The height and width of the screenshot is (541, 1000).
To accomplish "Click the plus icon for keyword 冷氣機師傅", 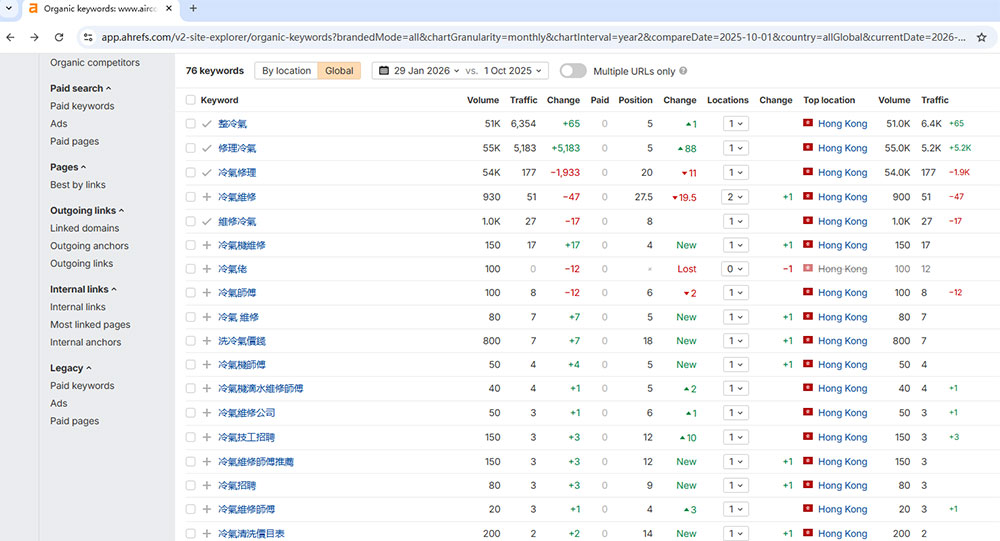I will pos(207,365).
